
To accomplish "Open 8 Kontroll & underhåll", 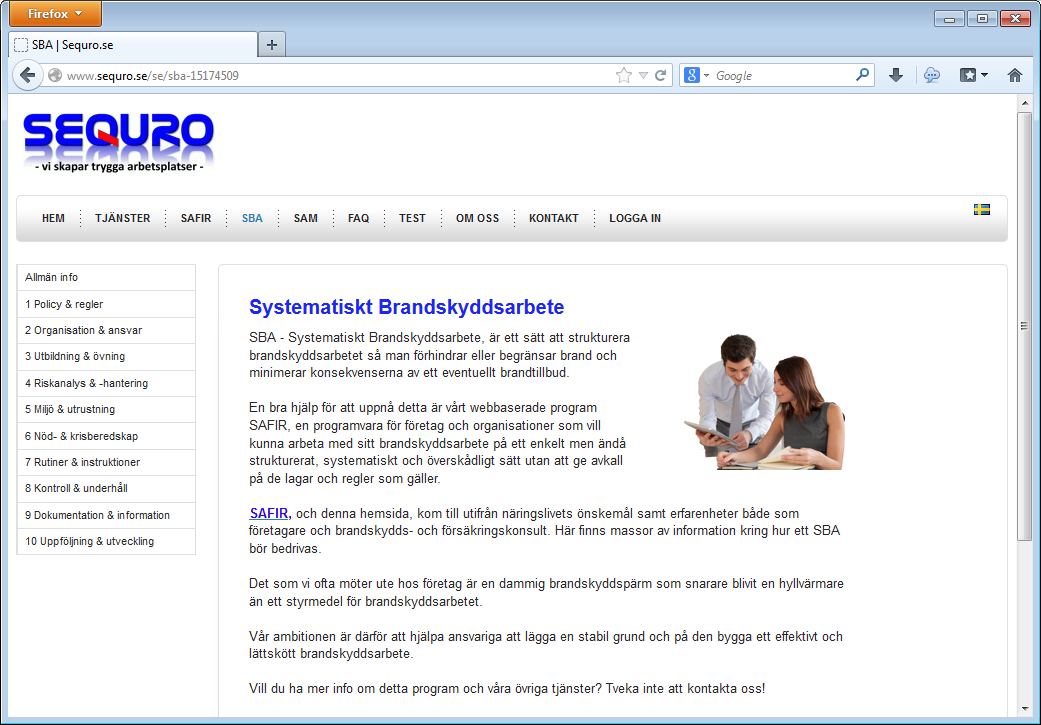I will pos(106,488).
